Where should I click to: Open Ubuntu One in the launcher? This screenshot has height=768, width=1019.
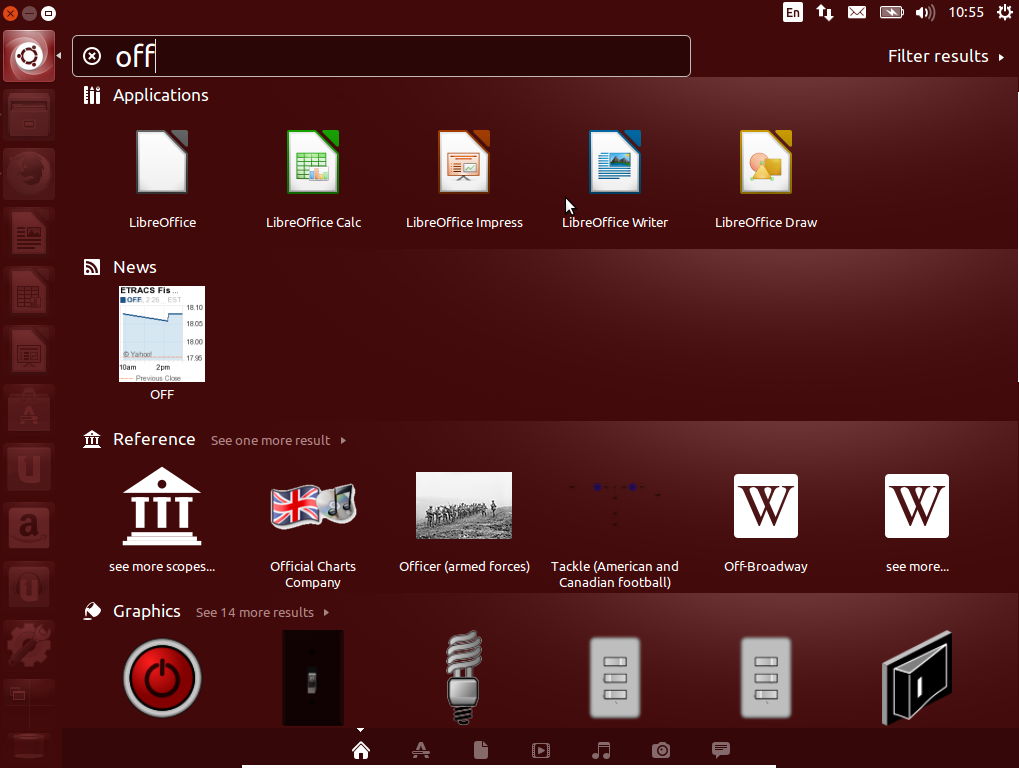(x=29, y=469)
